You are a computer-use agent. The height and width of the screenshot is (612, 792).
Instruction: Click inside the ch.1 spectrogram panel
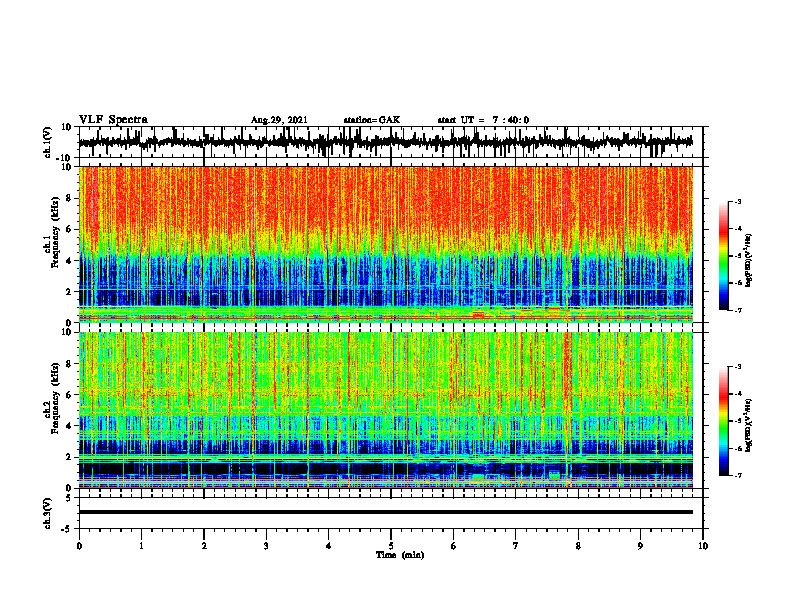386,244
